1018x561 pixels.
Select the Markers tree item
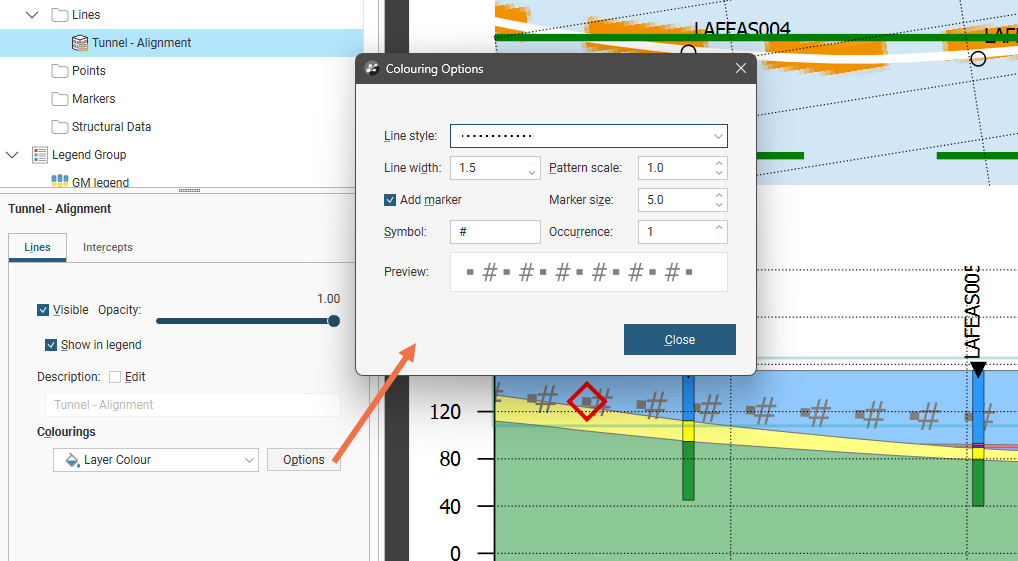click(93, 99)
